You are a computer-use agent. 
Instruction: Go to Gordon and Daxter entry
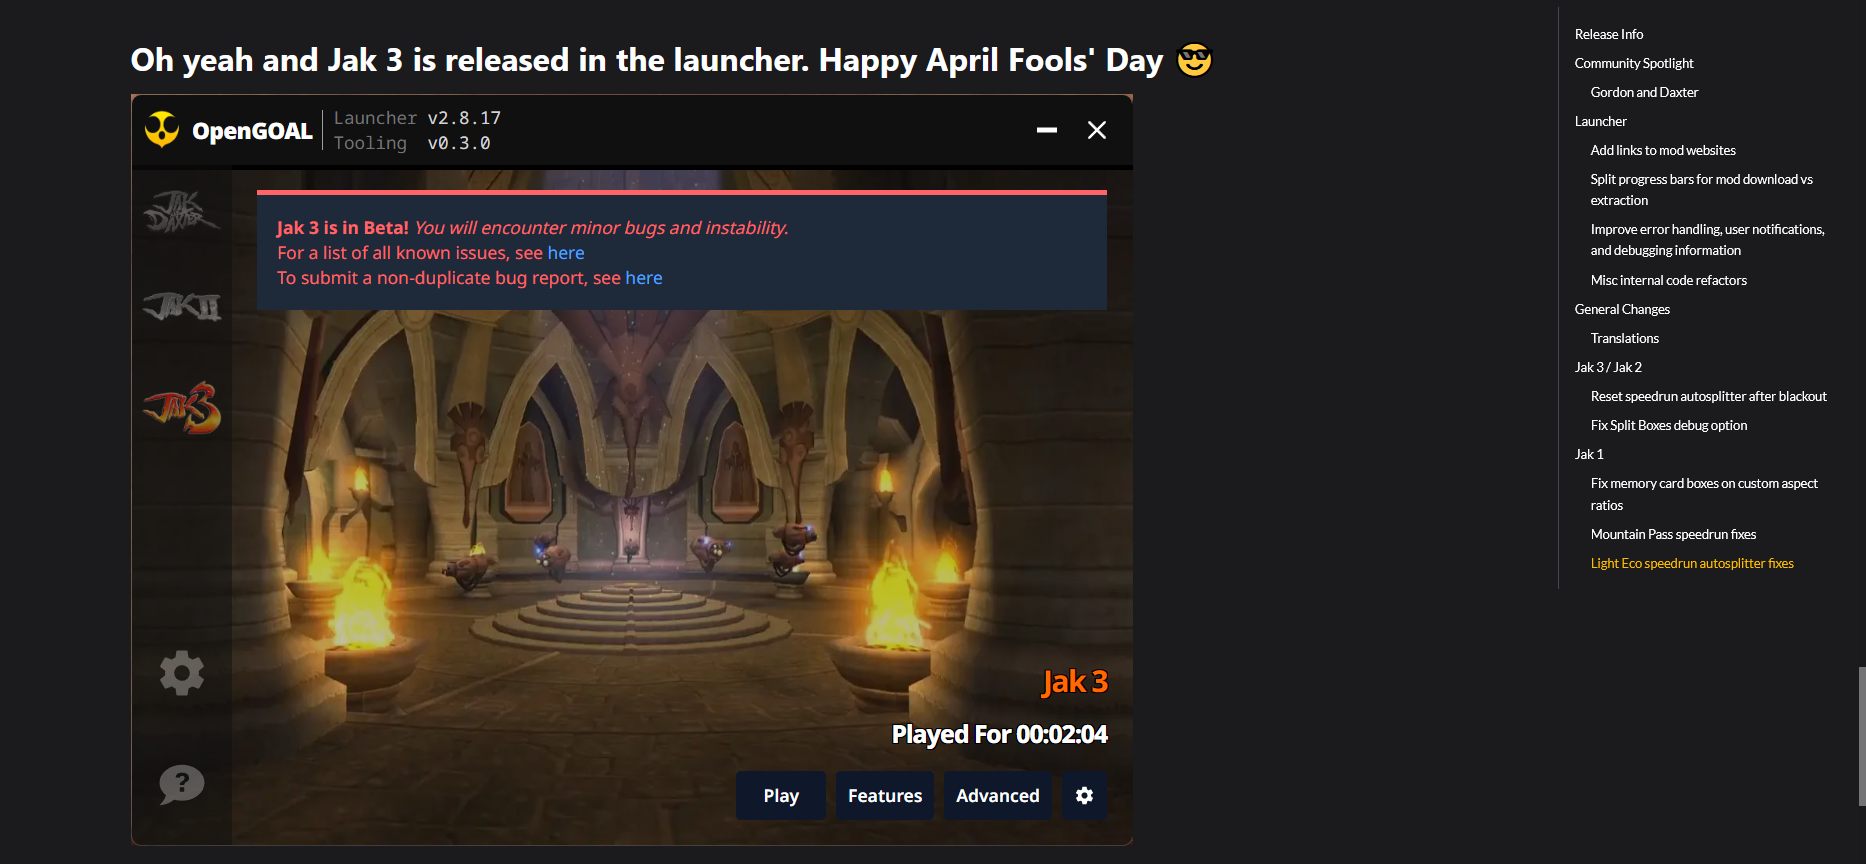(1644, 92)
